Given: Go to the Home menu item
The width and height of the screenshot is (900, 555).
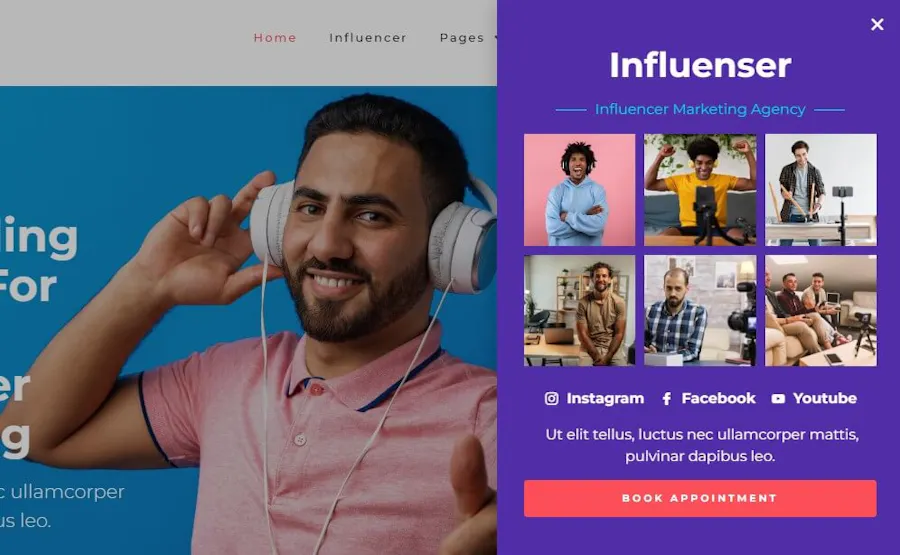Looking at the screenshot, I should (275, 38).
